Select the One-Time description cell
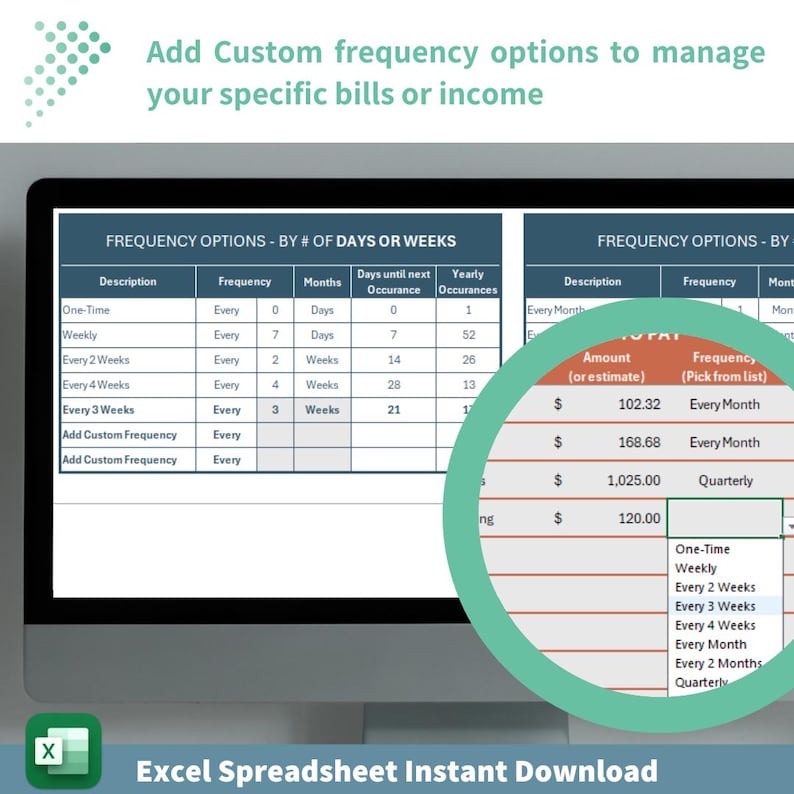794x794 pixels. 128,310
